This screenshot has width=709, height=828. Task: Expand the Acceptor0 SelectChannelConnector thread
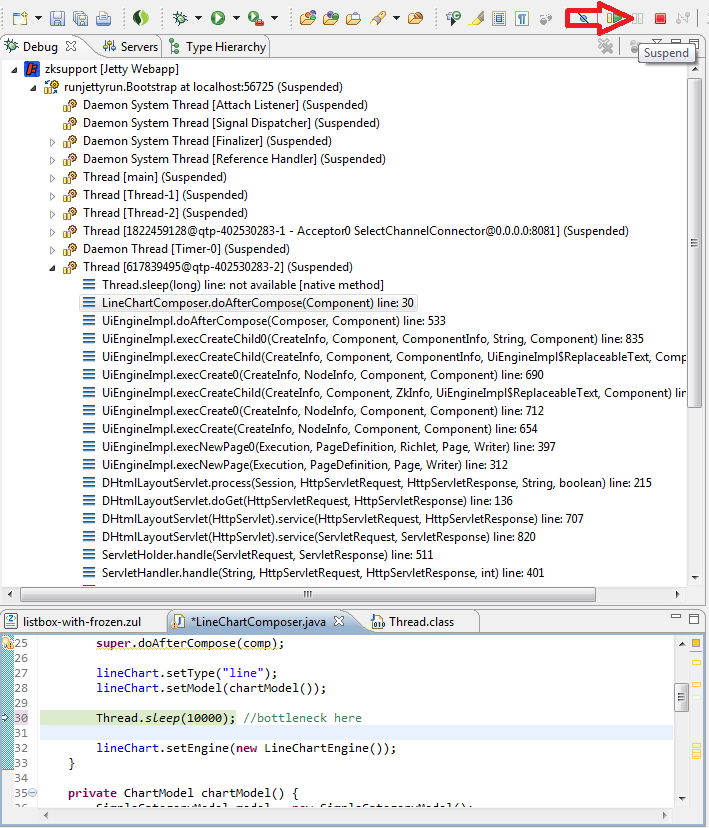pyautogui.click(x=52, y=231)
